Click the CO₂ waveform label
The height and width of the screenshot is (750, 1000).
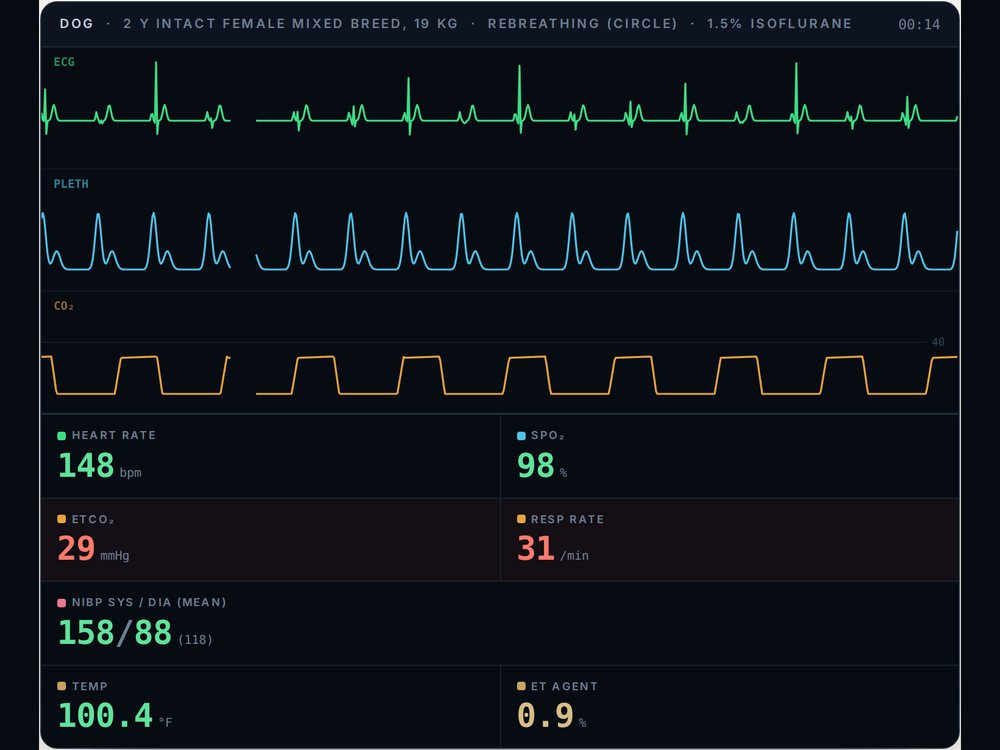(64, 306)
